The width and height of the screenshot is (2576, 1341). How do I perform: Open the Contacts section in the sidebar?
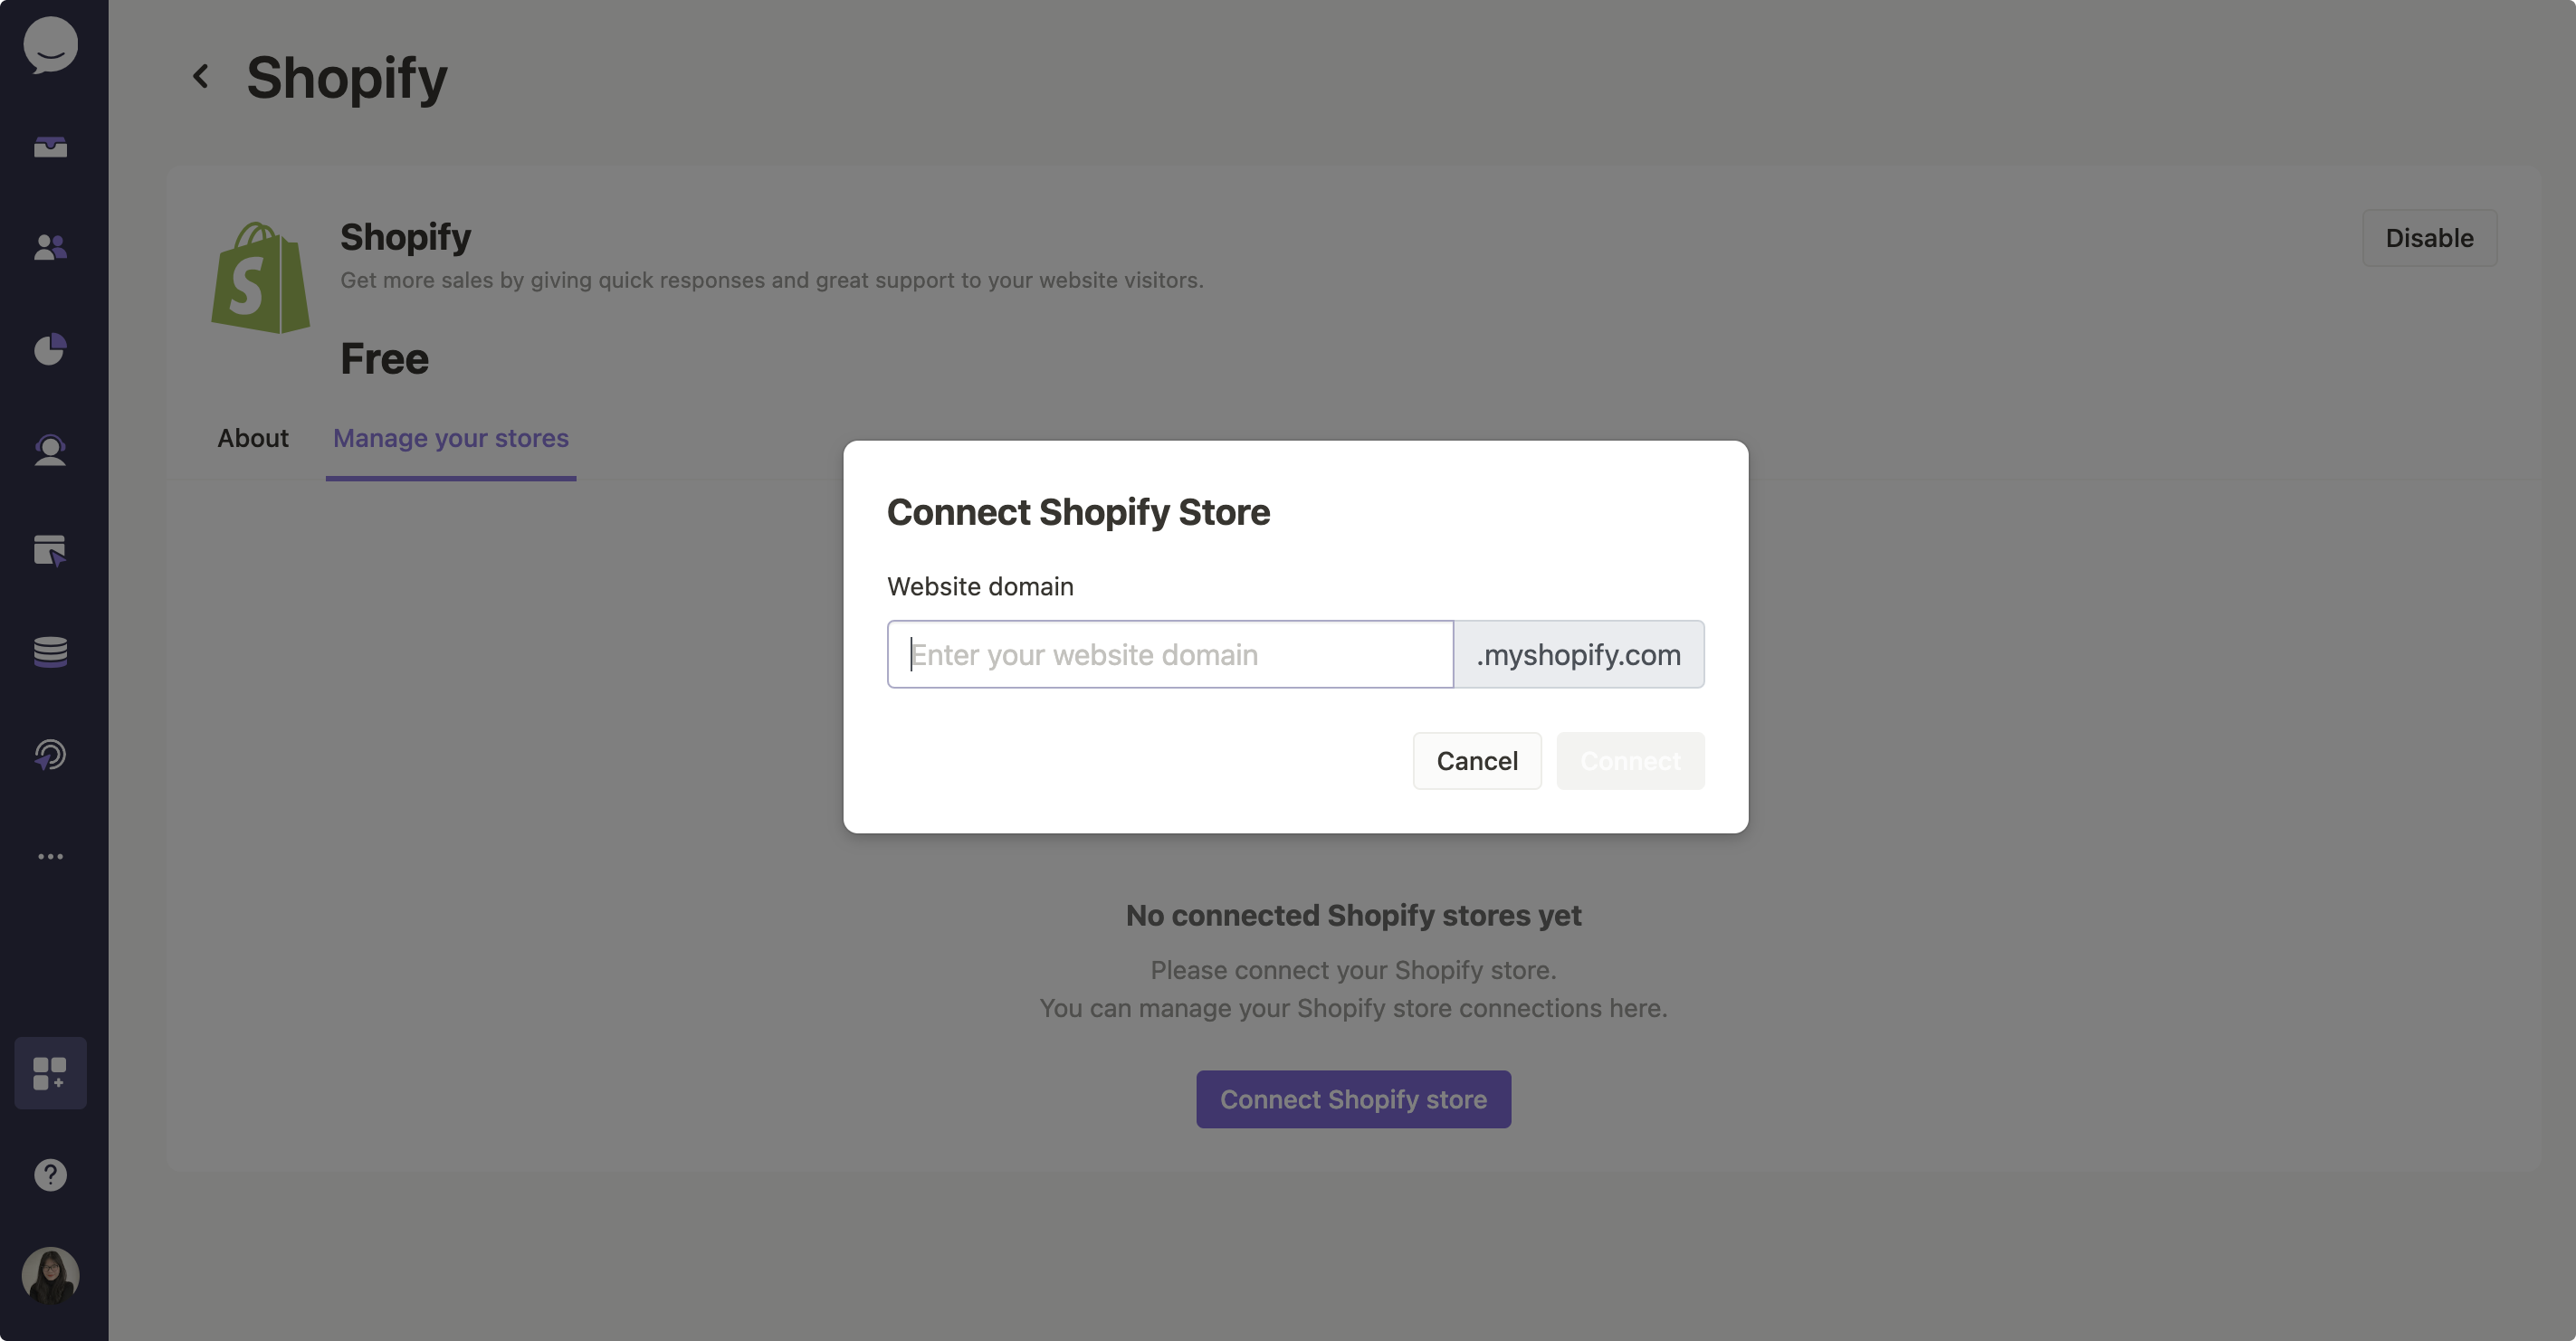pyautogui.click(x=50, y=247)
